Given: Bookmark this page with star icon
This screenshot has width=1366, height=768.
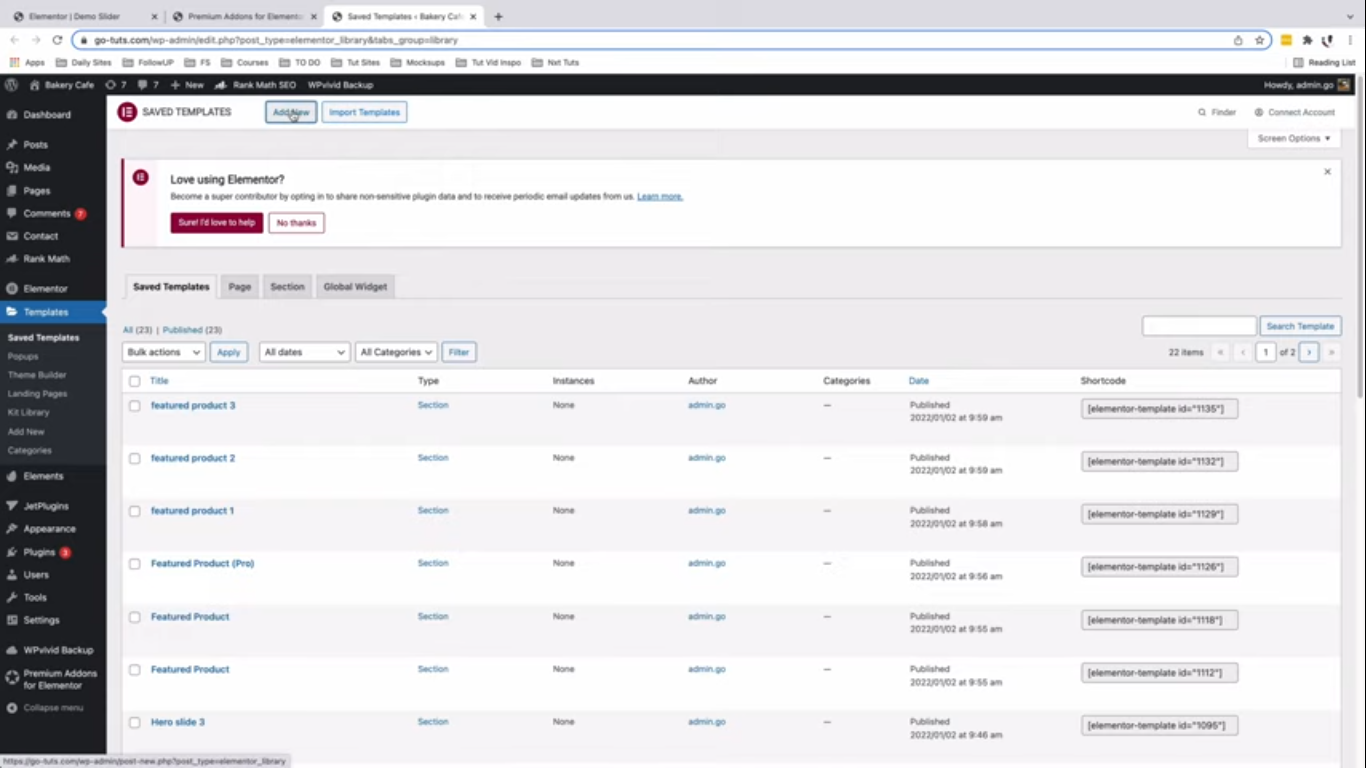Looking at the screenshot, I should (x=1260, y=40).
